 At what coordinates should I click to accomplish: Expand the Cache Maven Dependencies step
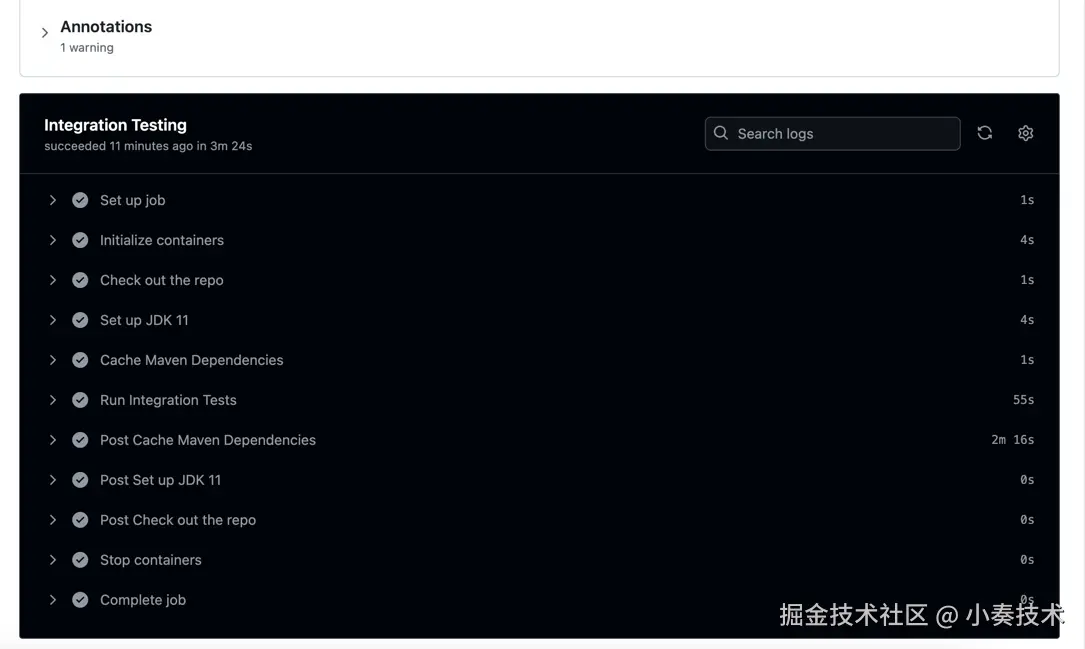coord(53,360)
